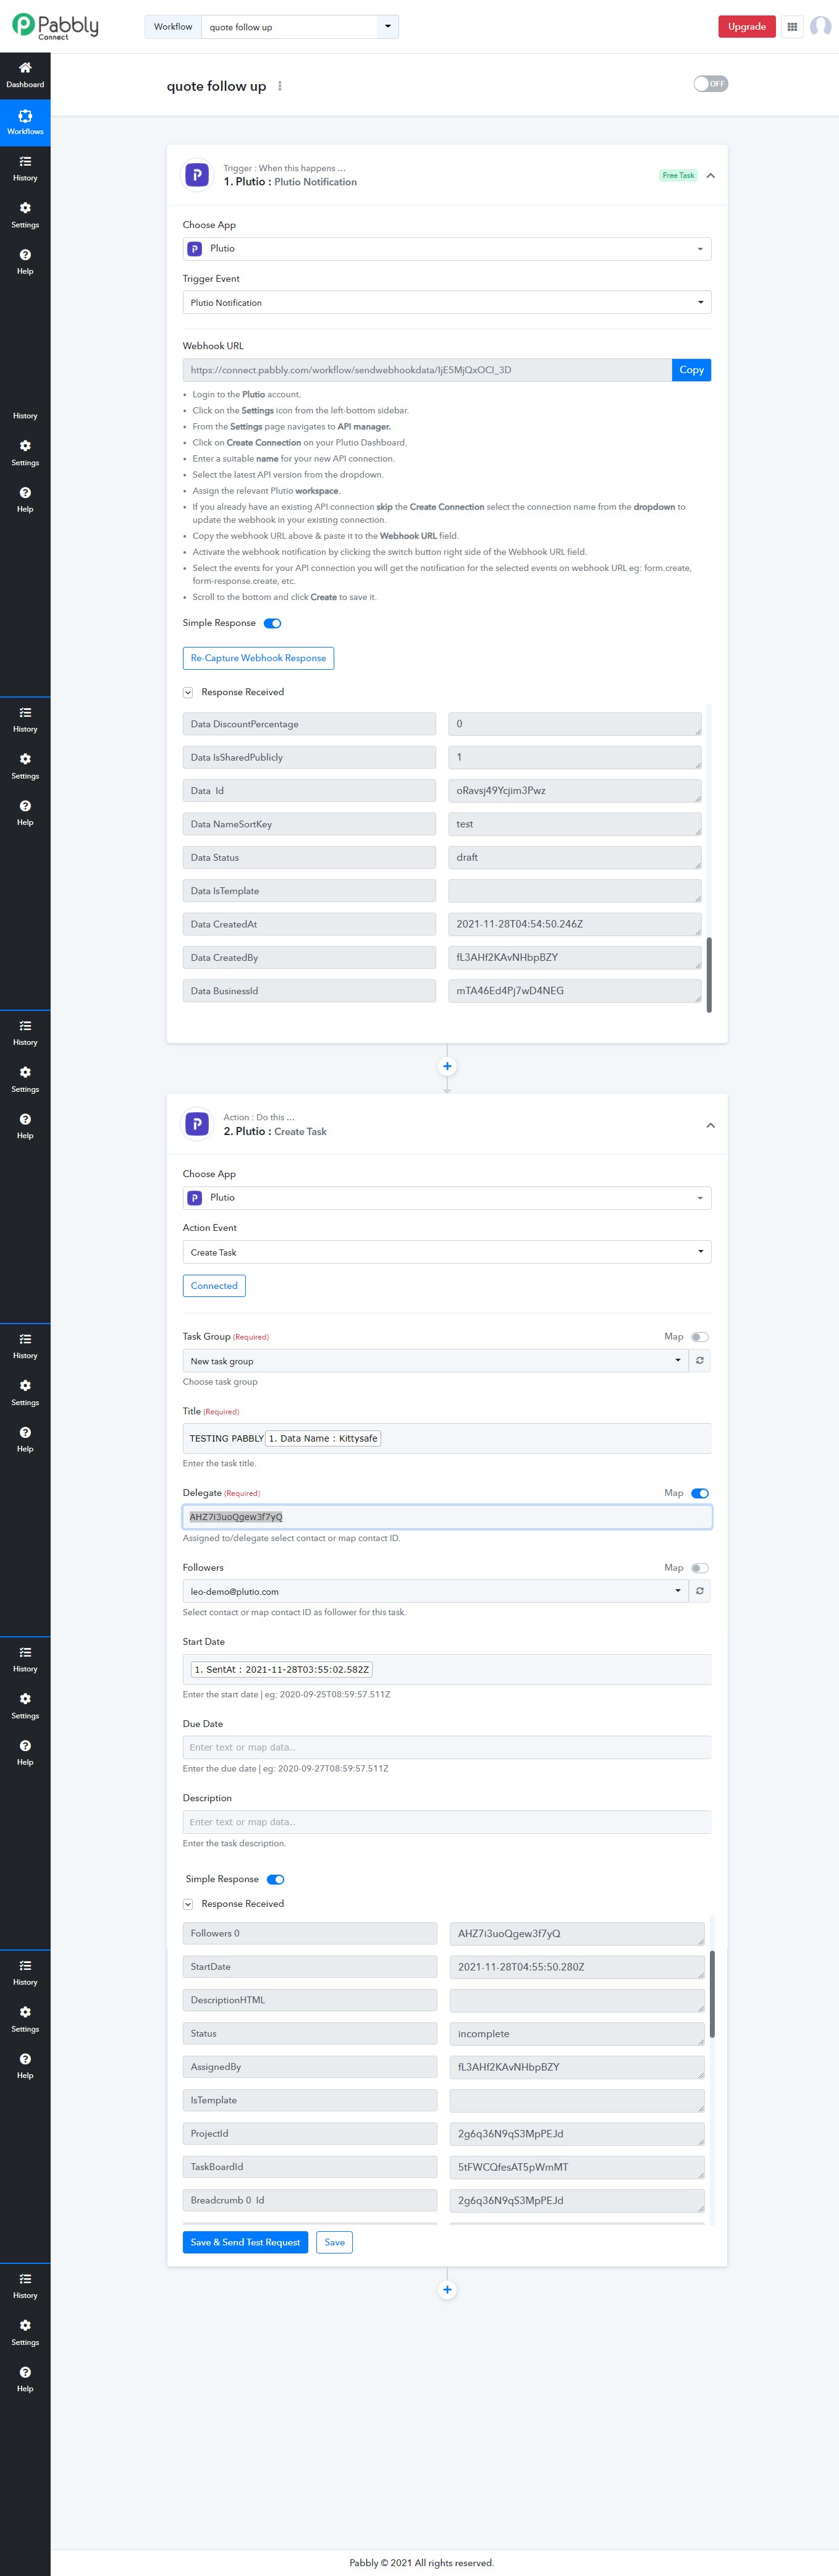Click the Data BusinessId value mTA46Ed4Pj7wD4NEG
The image size is (839, 2576).
pos(575,991)
